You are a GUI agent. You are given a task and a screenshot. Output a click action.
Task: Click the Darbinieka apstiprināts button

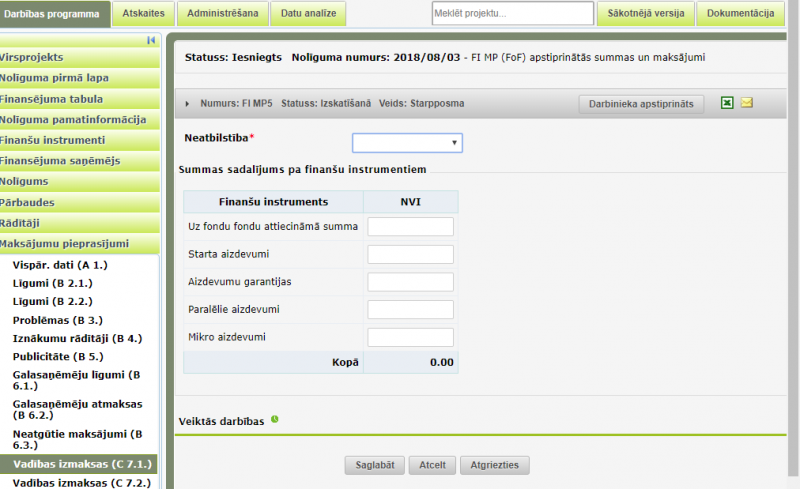coord(641,104)
